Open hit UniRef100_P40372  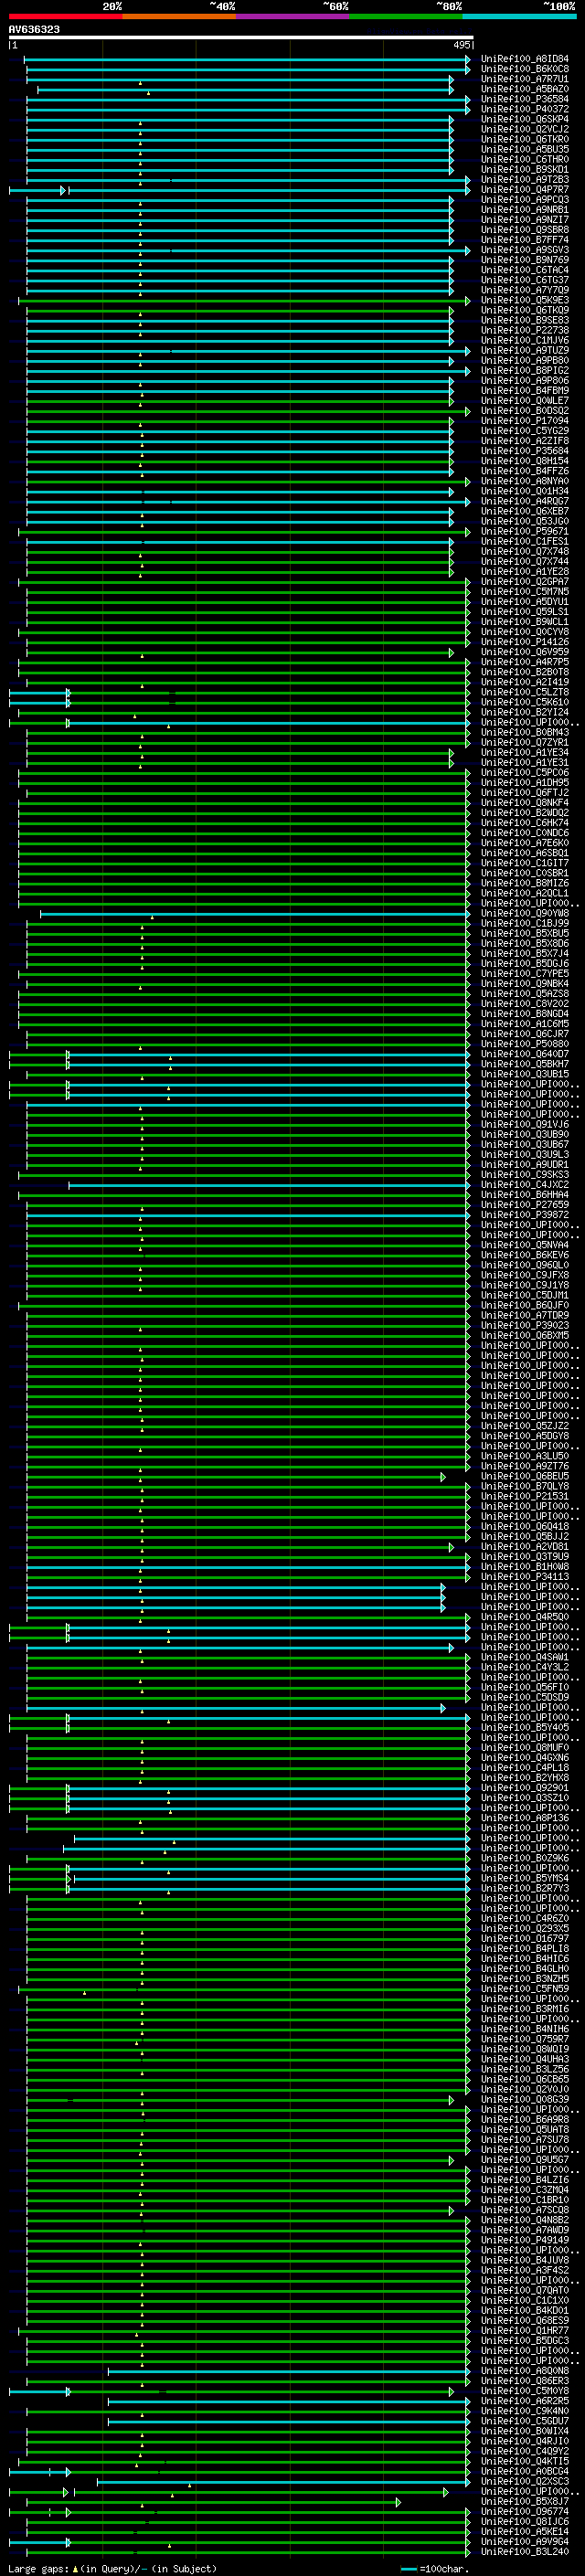point(524,109)
